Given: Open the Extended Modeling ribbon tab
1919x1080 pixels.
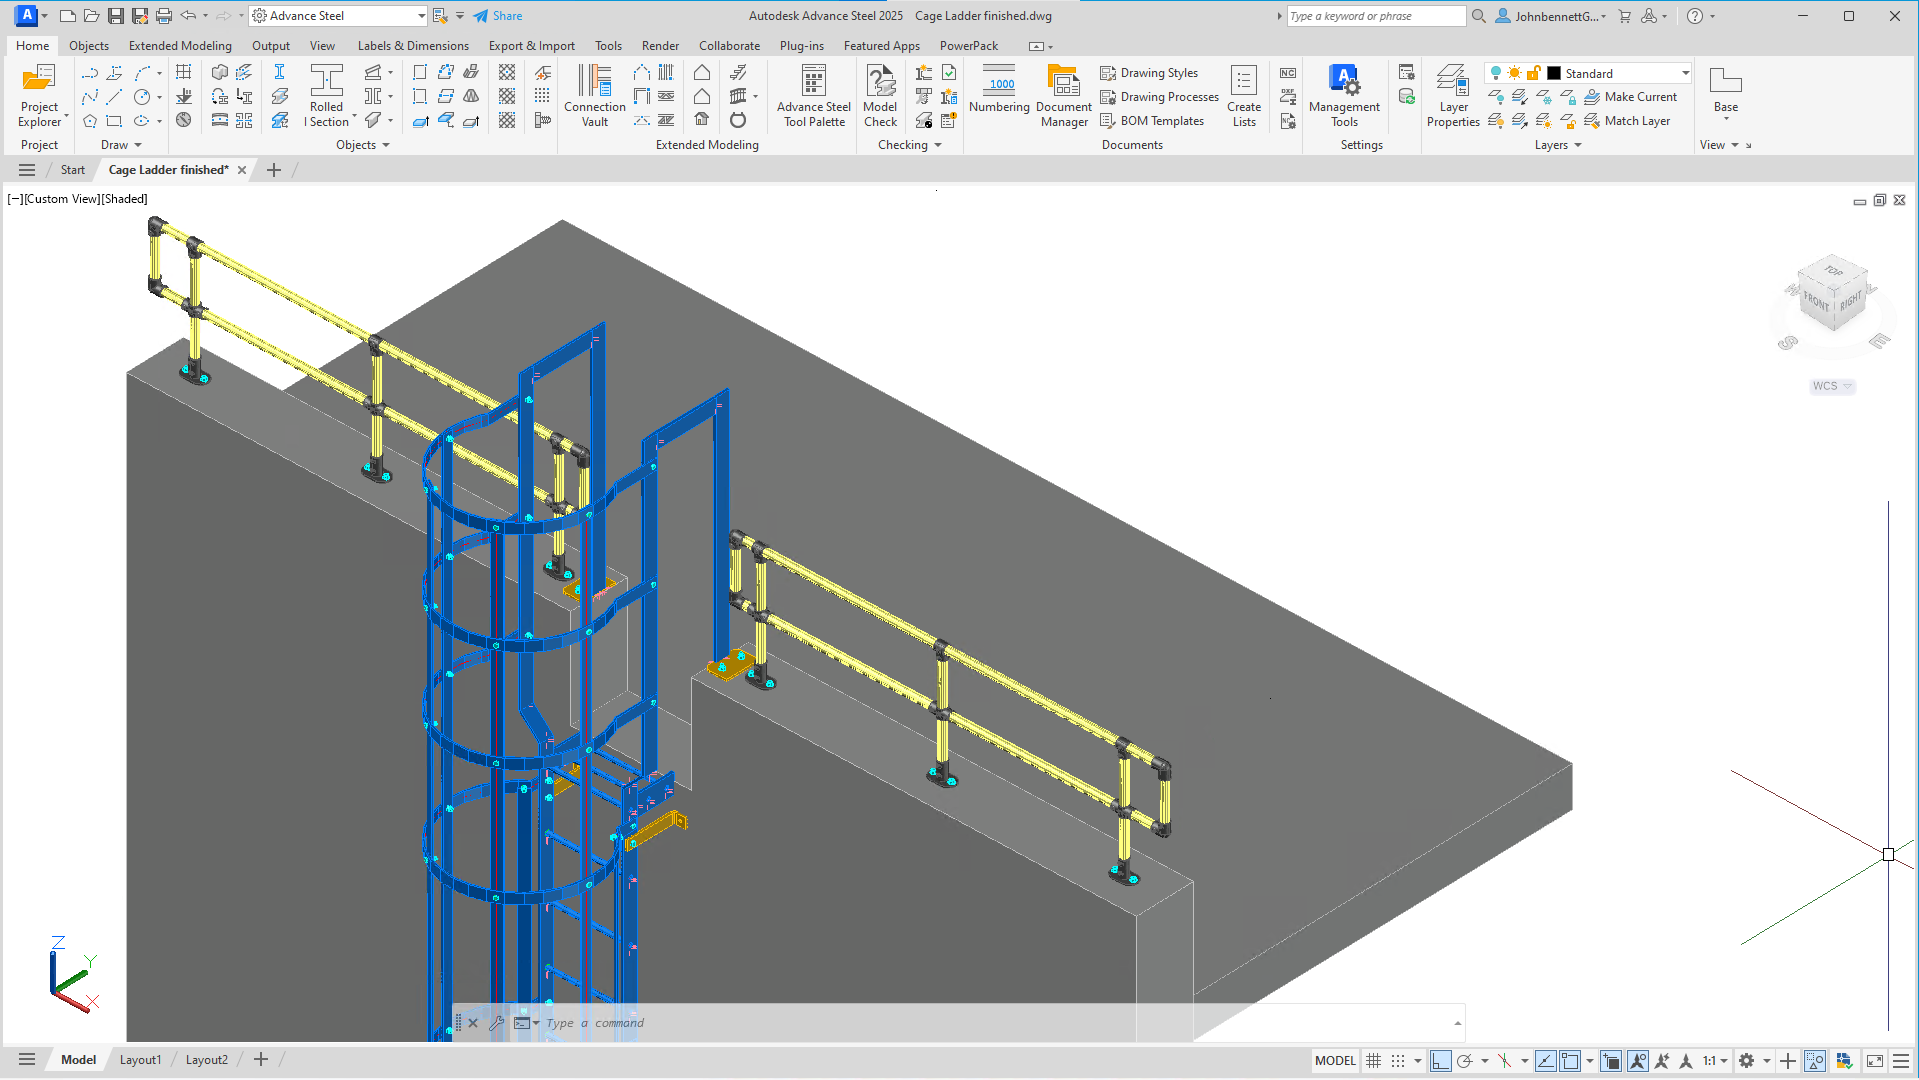Looking at the screenshot, I should pyautogui.click(x=180, y=46).
